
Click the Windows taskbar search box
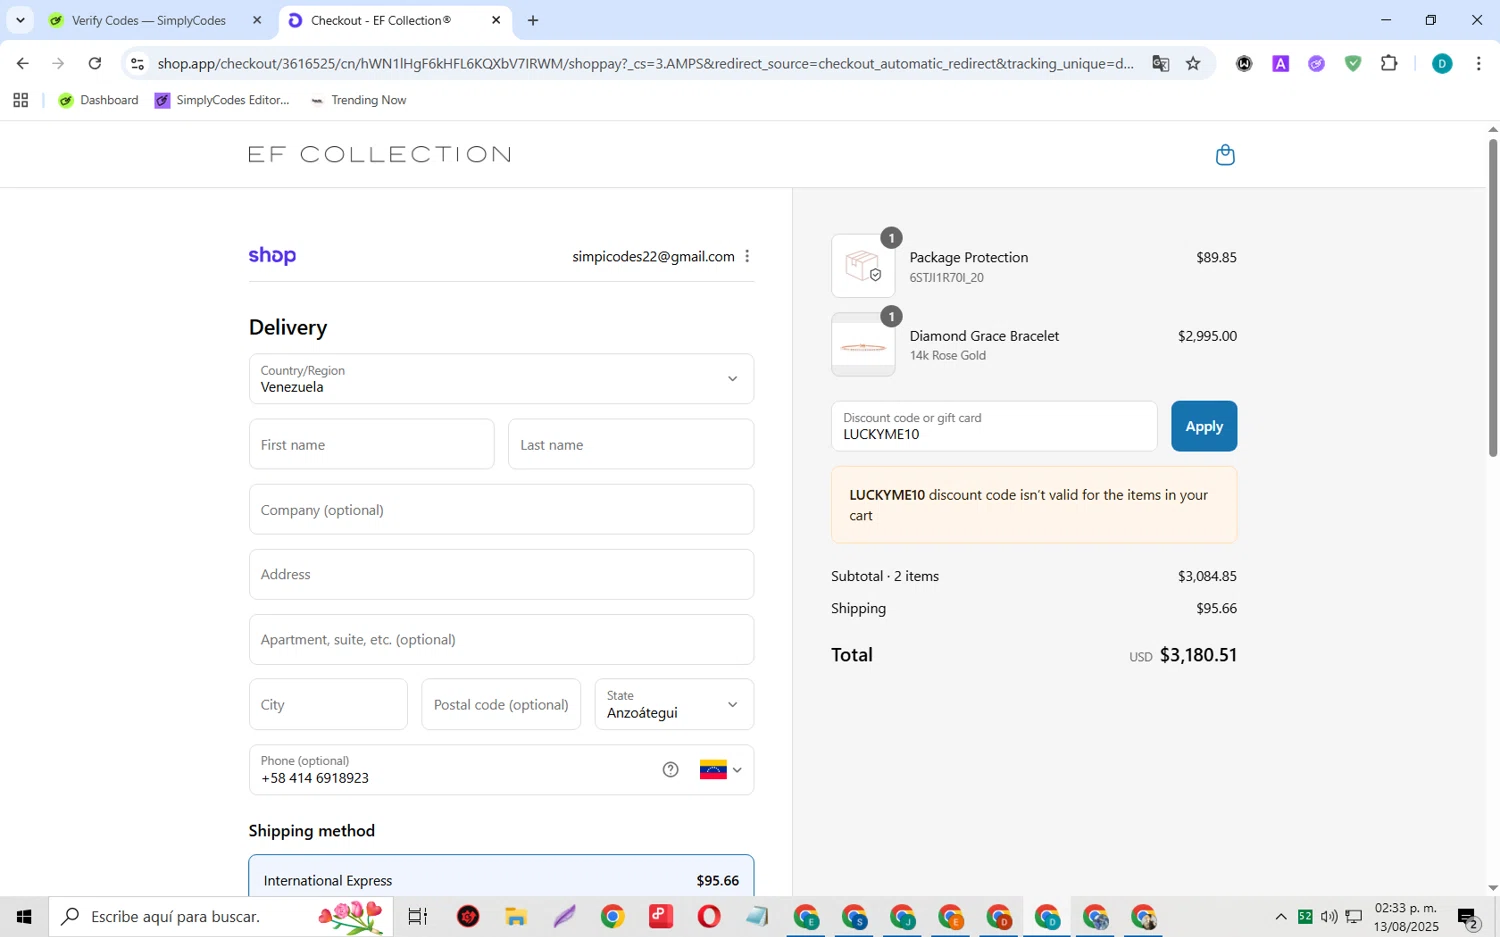coord(221,916)
